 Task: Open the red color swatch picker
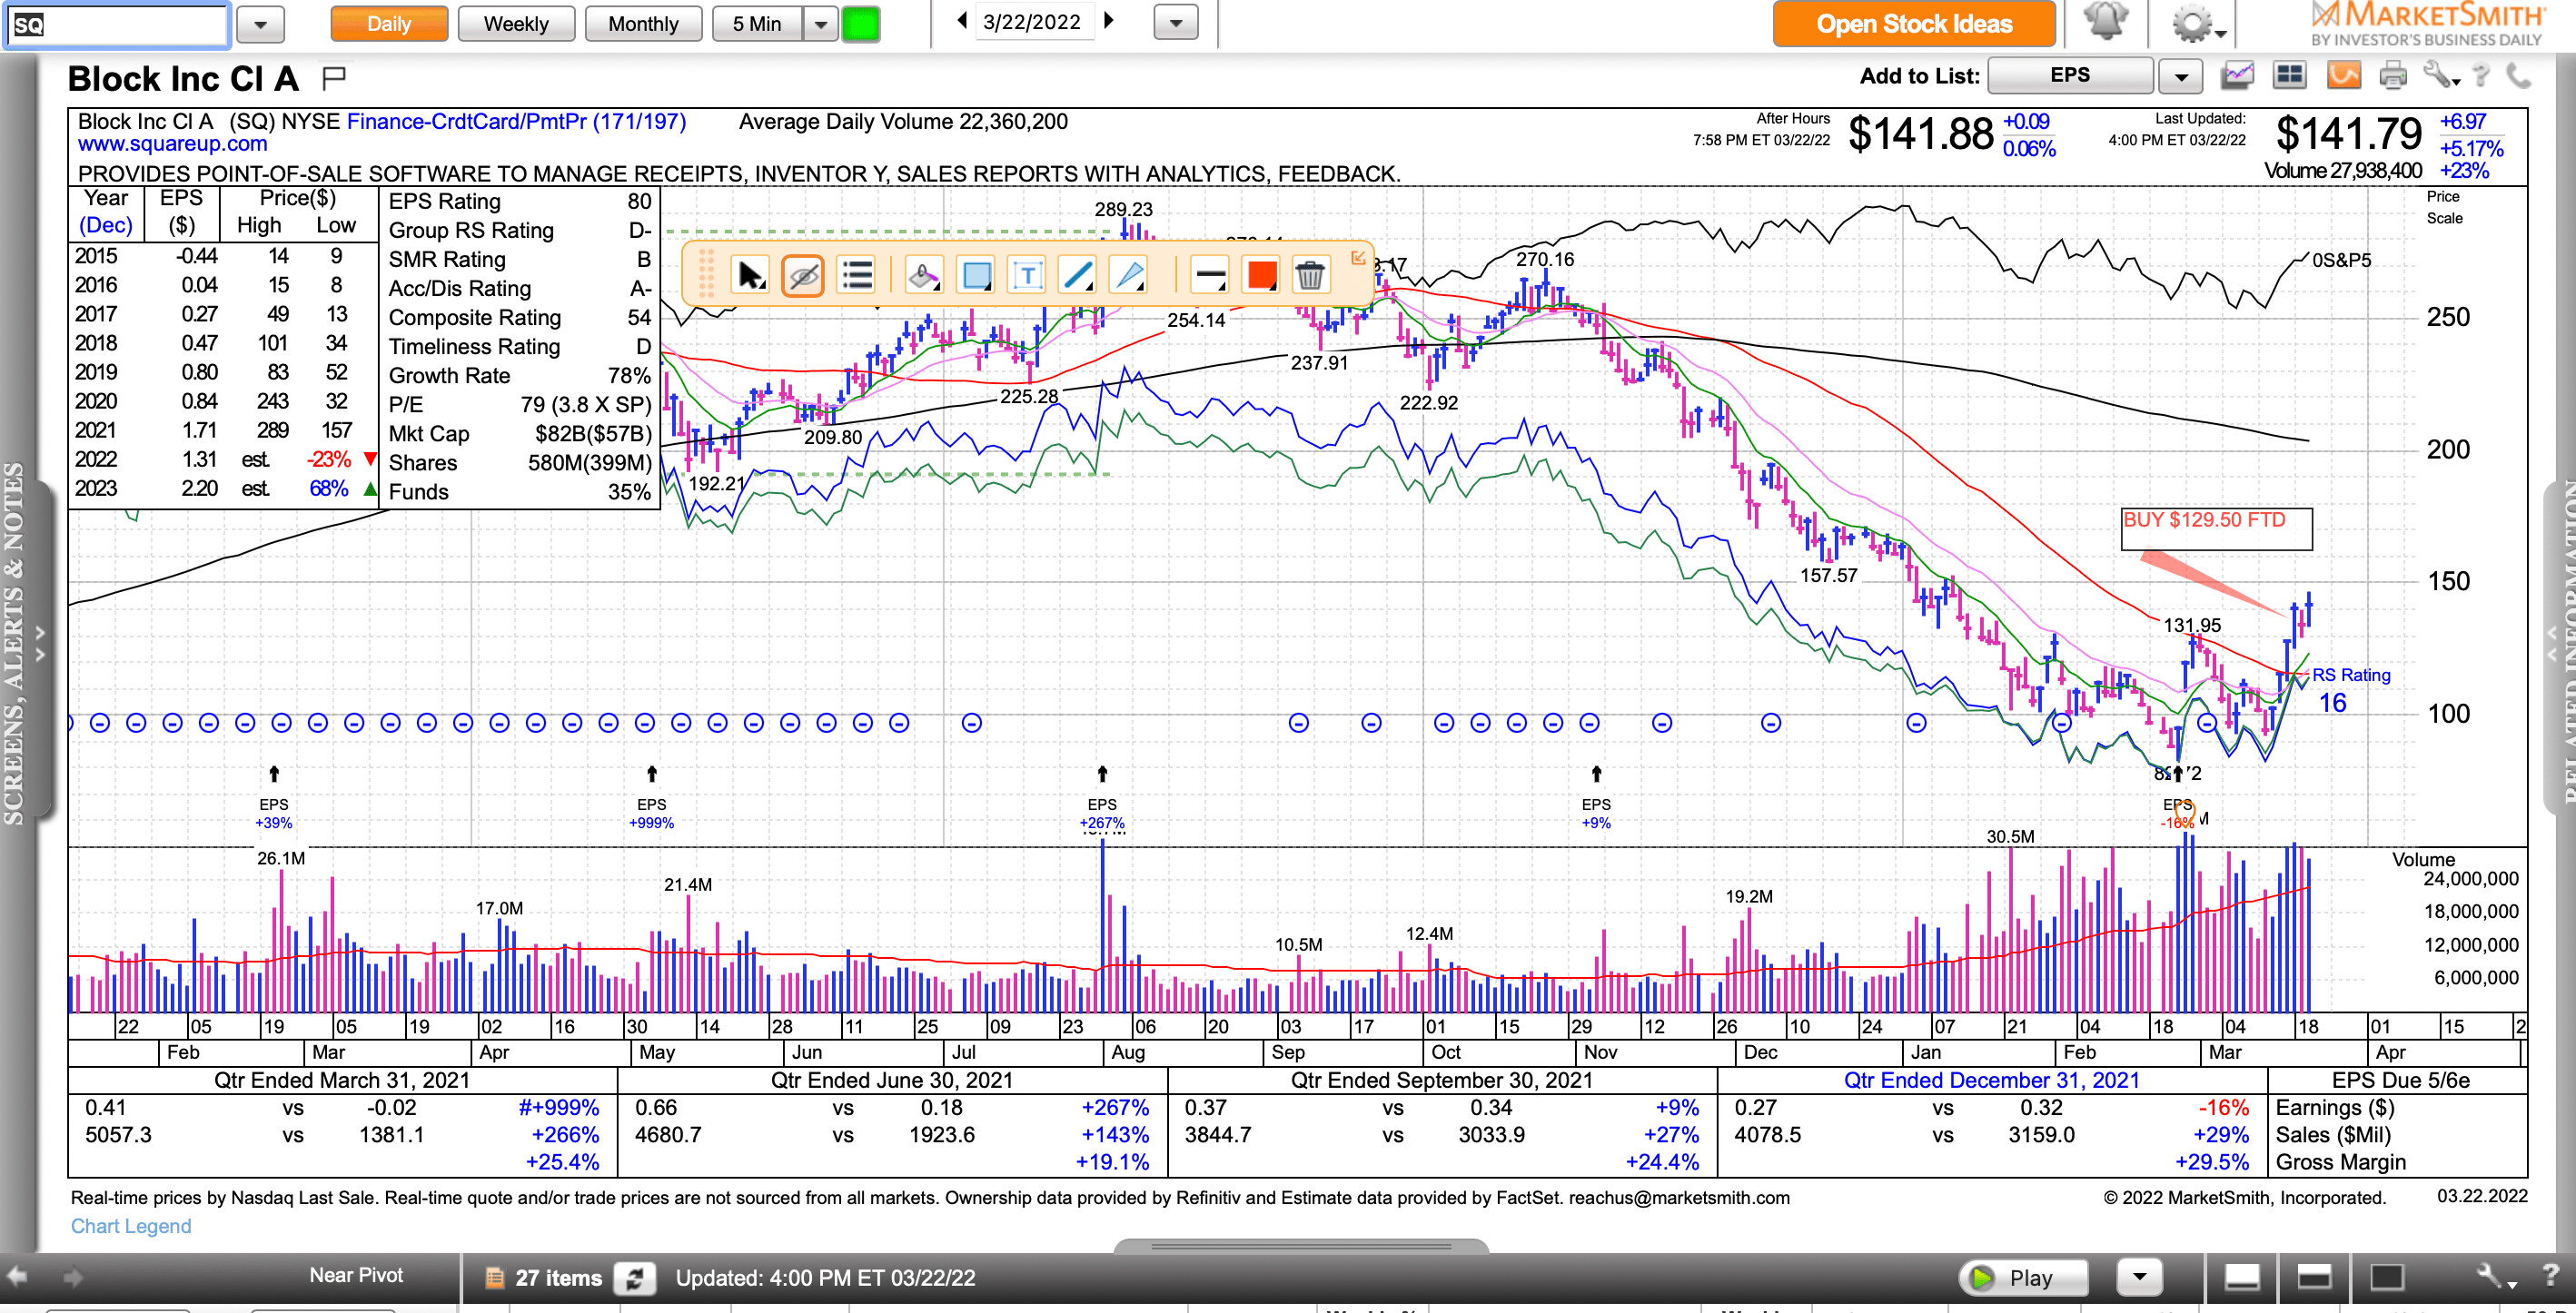coord(1261,274)
